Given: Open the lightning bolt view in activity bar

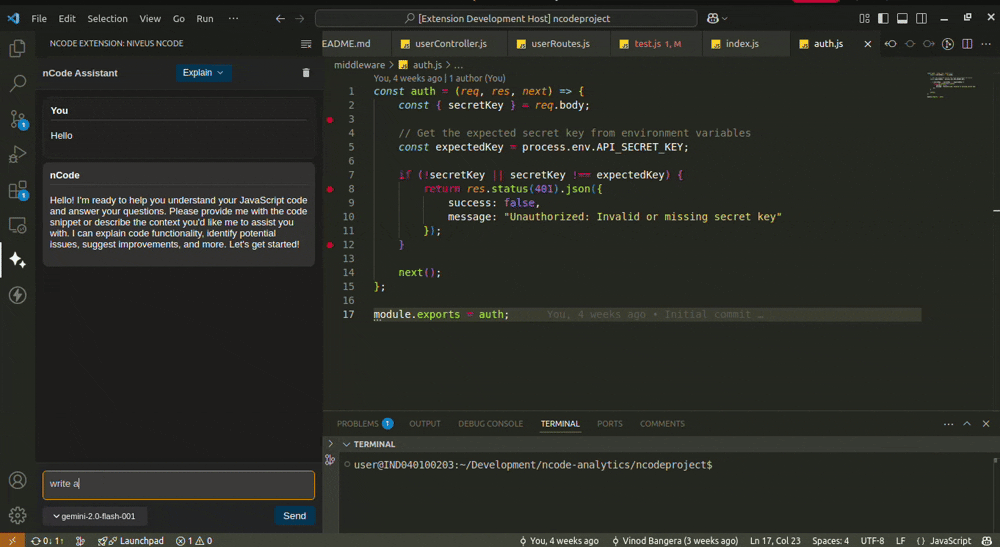Looking at the screenshot, I should pos(17,295).
